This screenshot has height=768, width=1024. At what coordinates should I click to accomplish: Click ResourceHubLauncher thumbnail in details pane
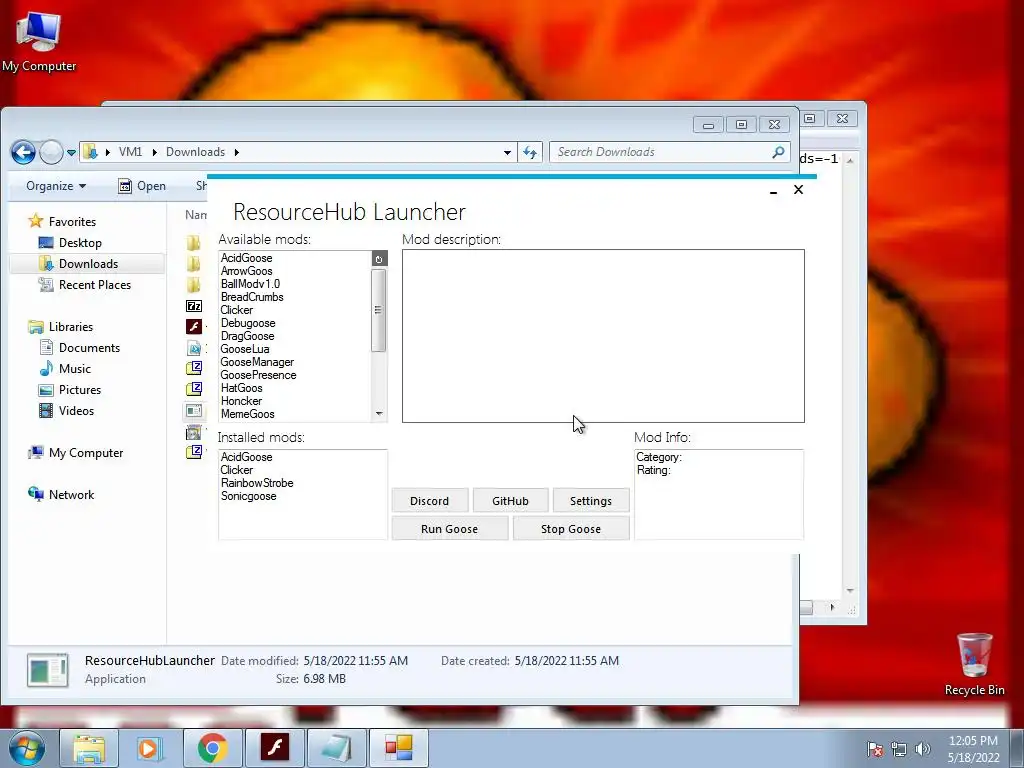48,670
